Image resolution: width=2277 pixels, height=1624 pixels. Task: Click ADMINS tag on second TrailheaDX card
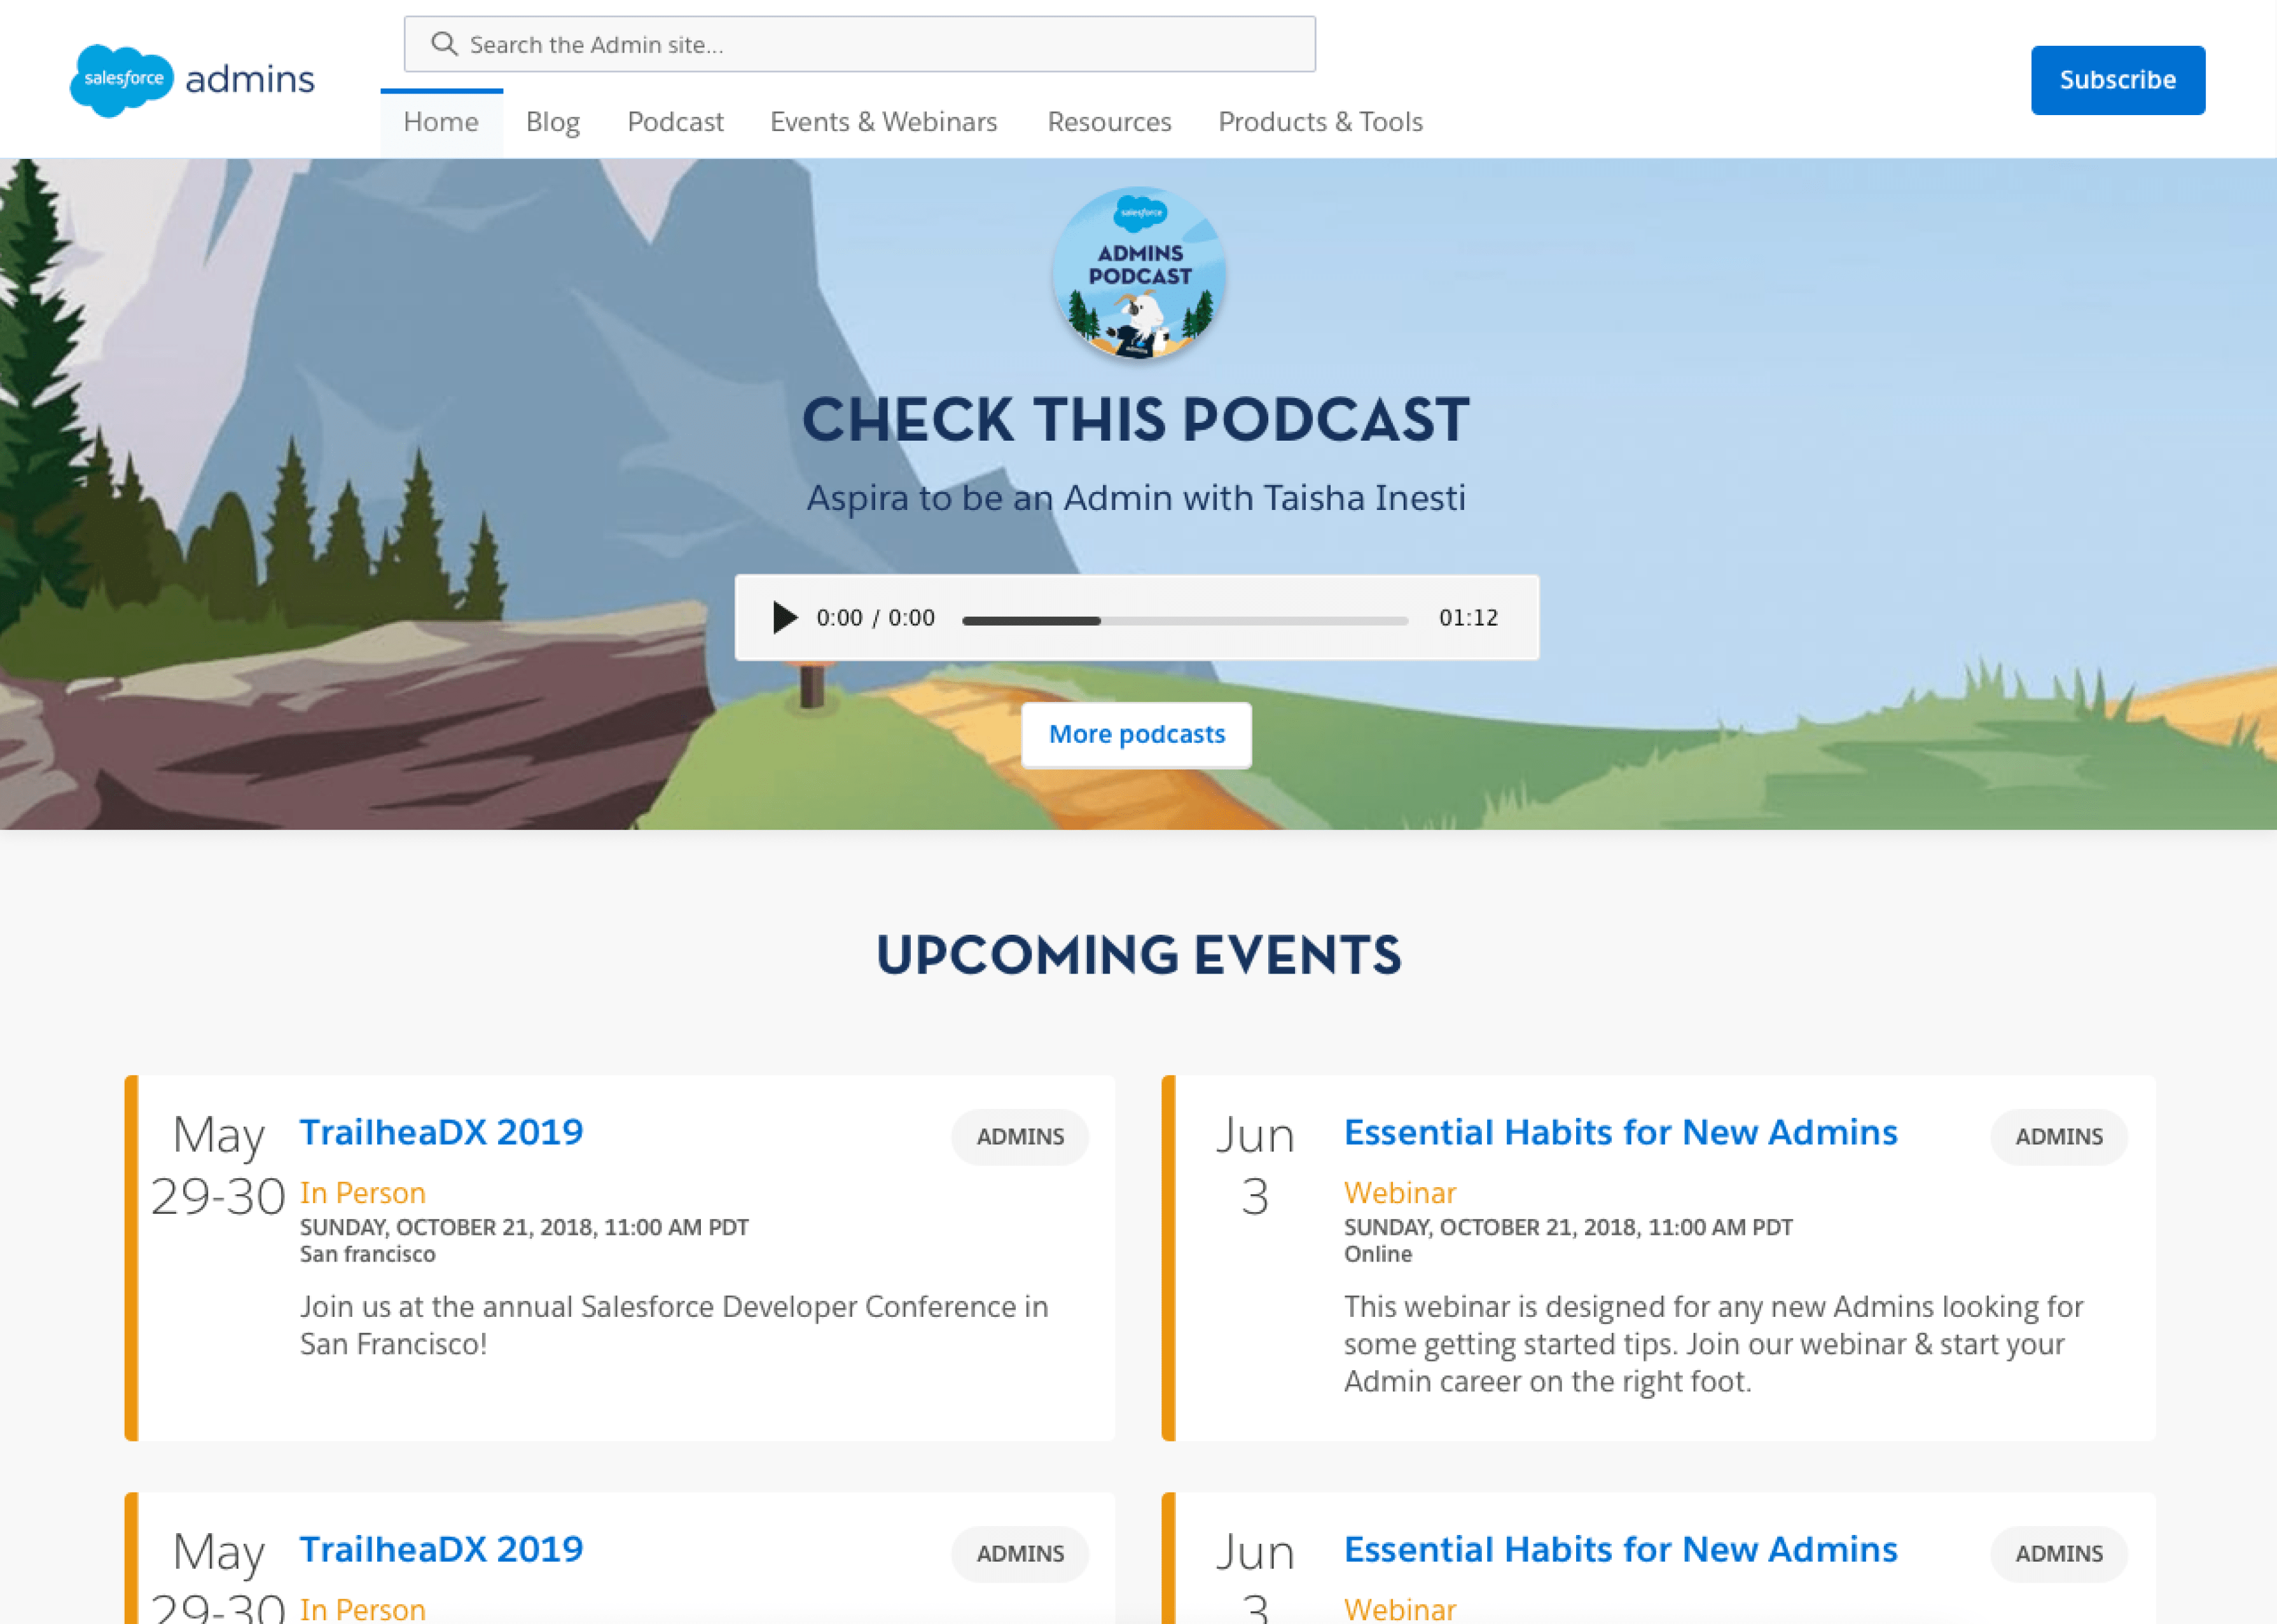click(1020, 1554)
